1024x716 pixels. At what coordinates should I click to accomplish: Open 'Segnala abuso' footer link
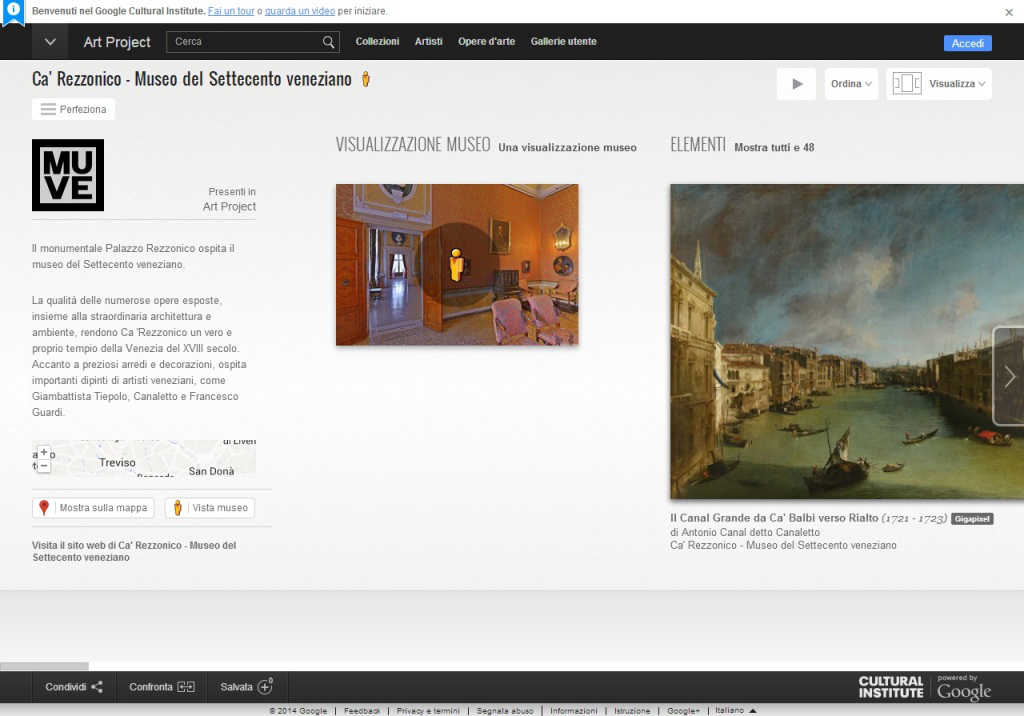[505, 711]
